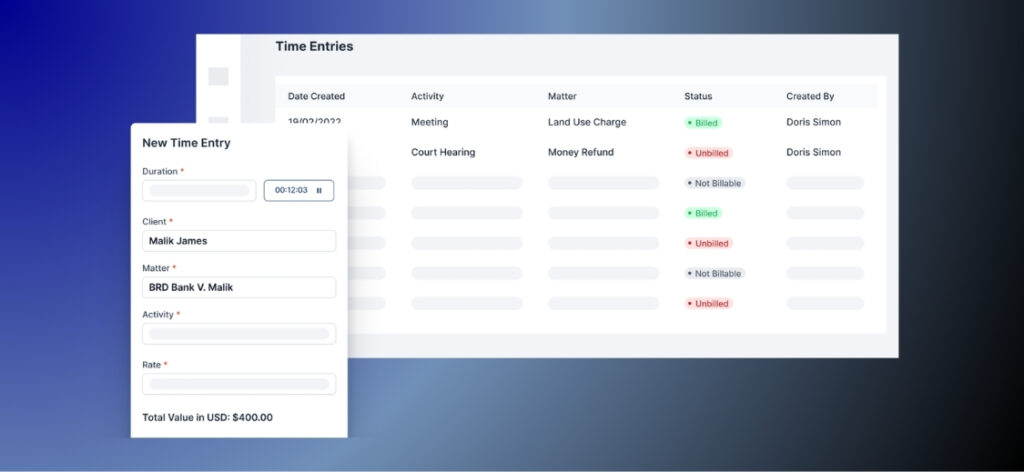Expand the Activity field in New Time Entry
1024x472 pixels.
(238, 334)
